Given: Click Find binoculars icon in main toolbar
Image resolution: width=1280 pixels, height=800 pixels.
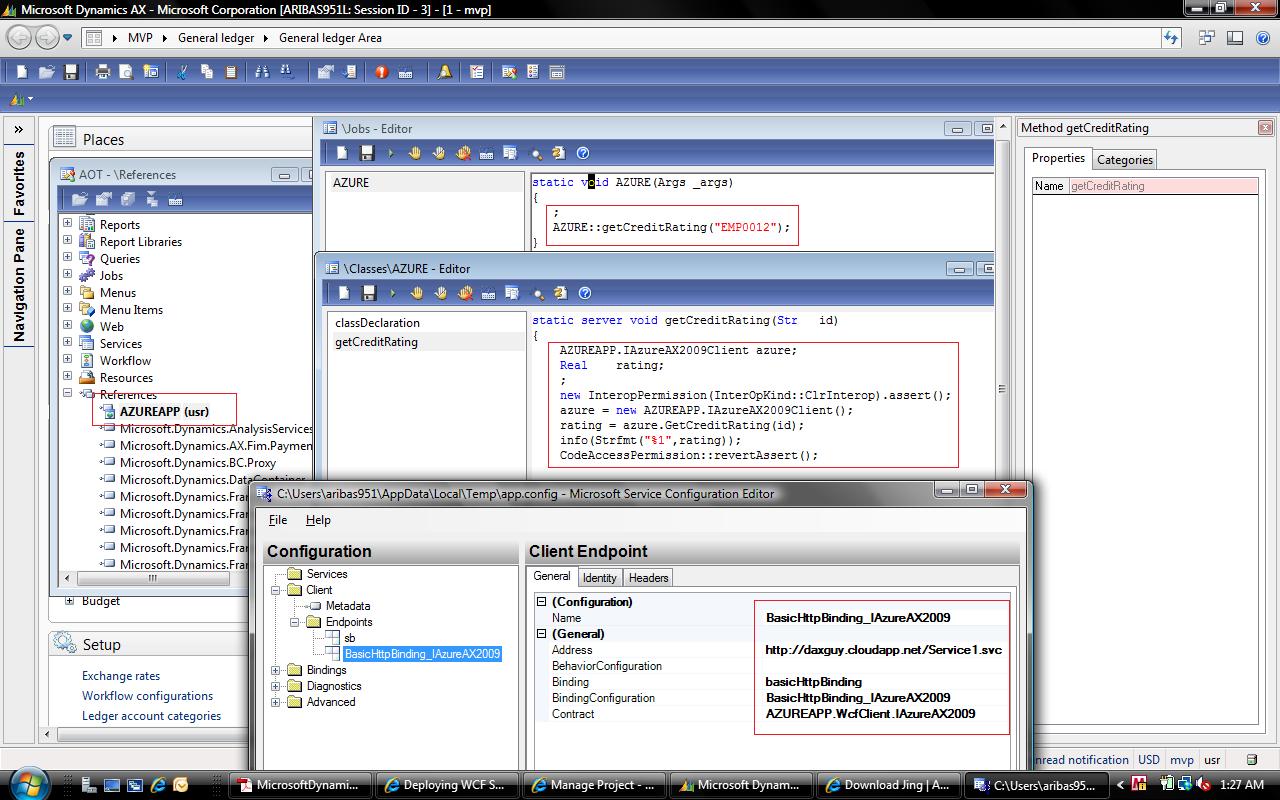Looking at the screenshot, I should coord(262,72).
